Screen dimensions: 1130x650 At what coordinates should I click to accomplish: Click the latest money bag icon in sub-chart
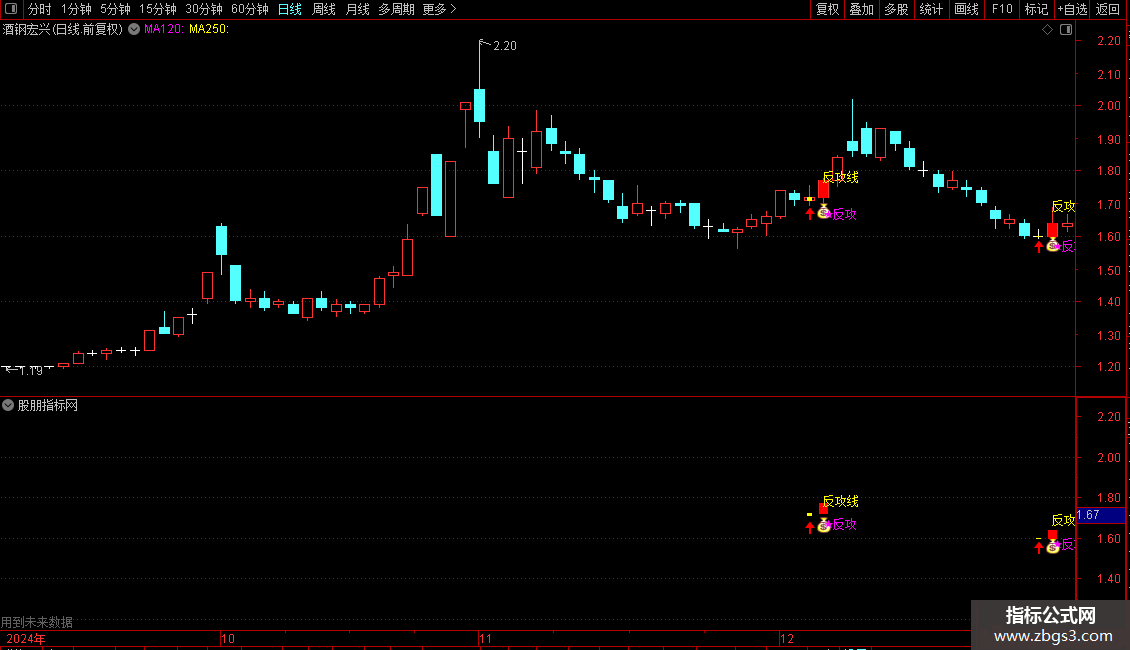point(1053,547)
